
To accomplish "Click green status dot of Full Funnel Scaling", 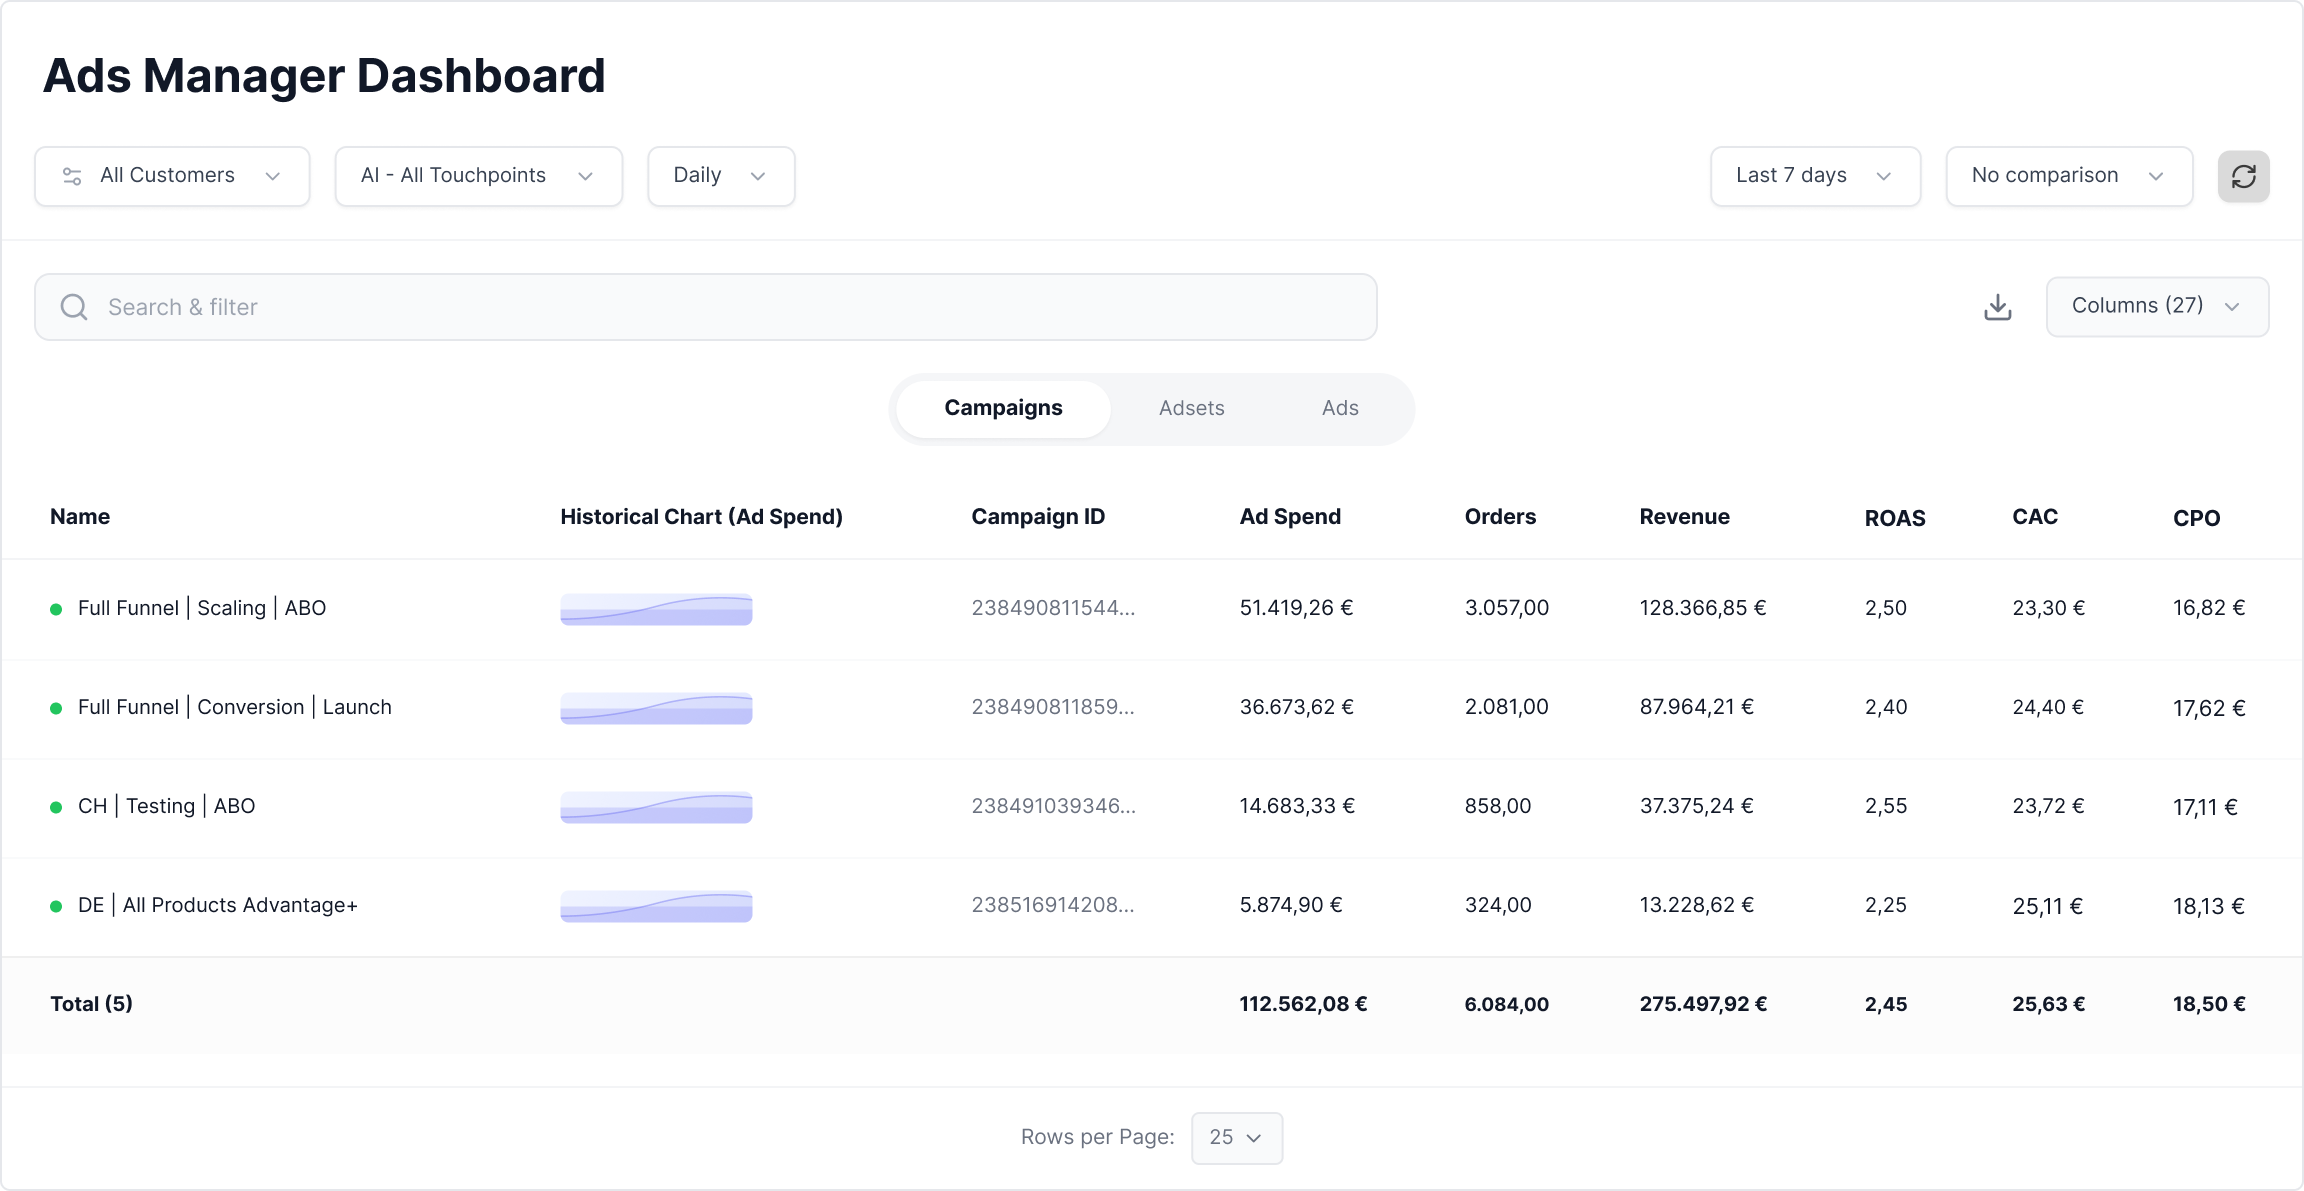I will (x=56, y=609).
